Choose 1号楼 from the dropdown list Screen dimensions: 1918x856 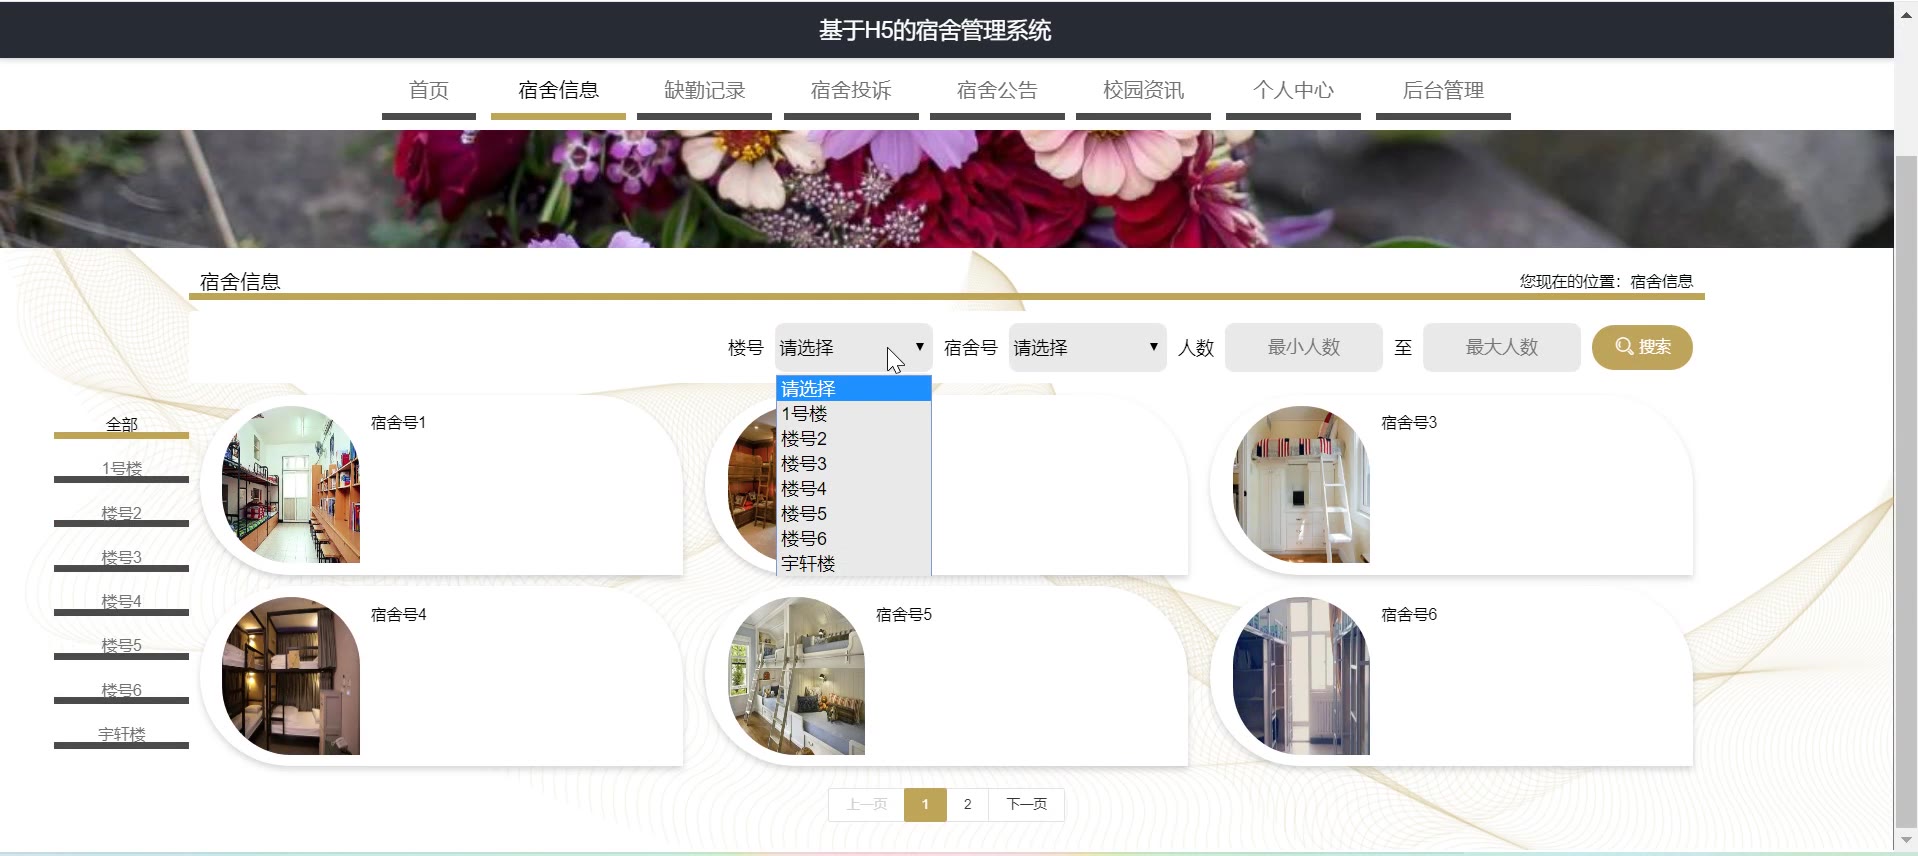tap(853, 413)
